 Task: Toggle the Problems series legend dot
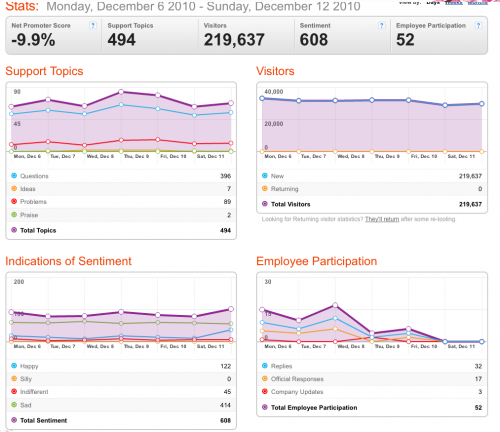[14, 201]
